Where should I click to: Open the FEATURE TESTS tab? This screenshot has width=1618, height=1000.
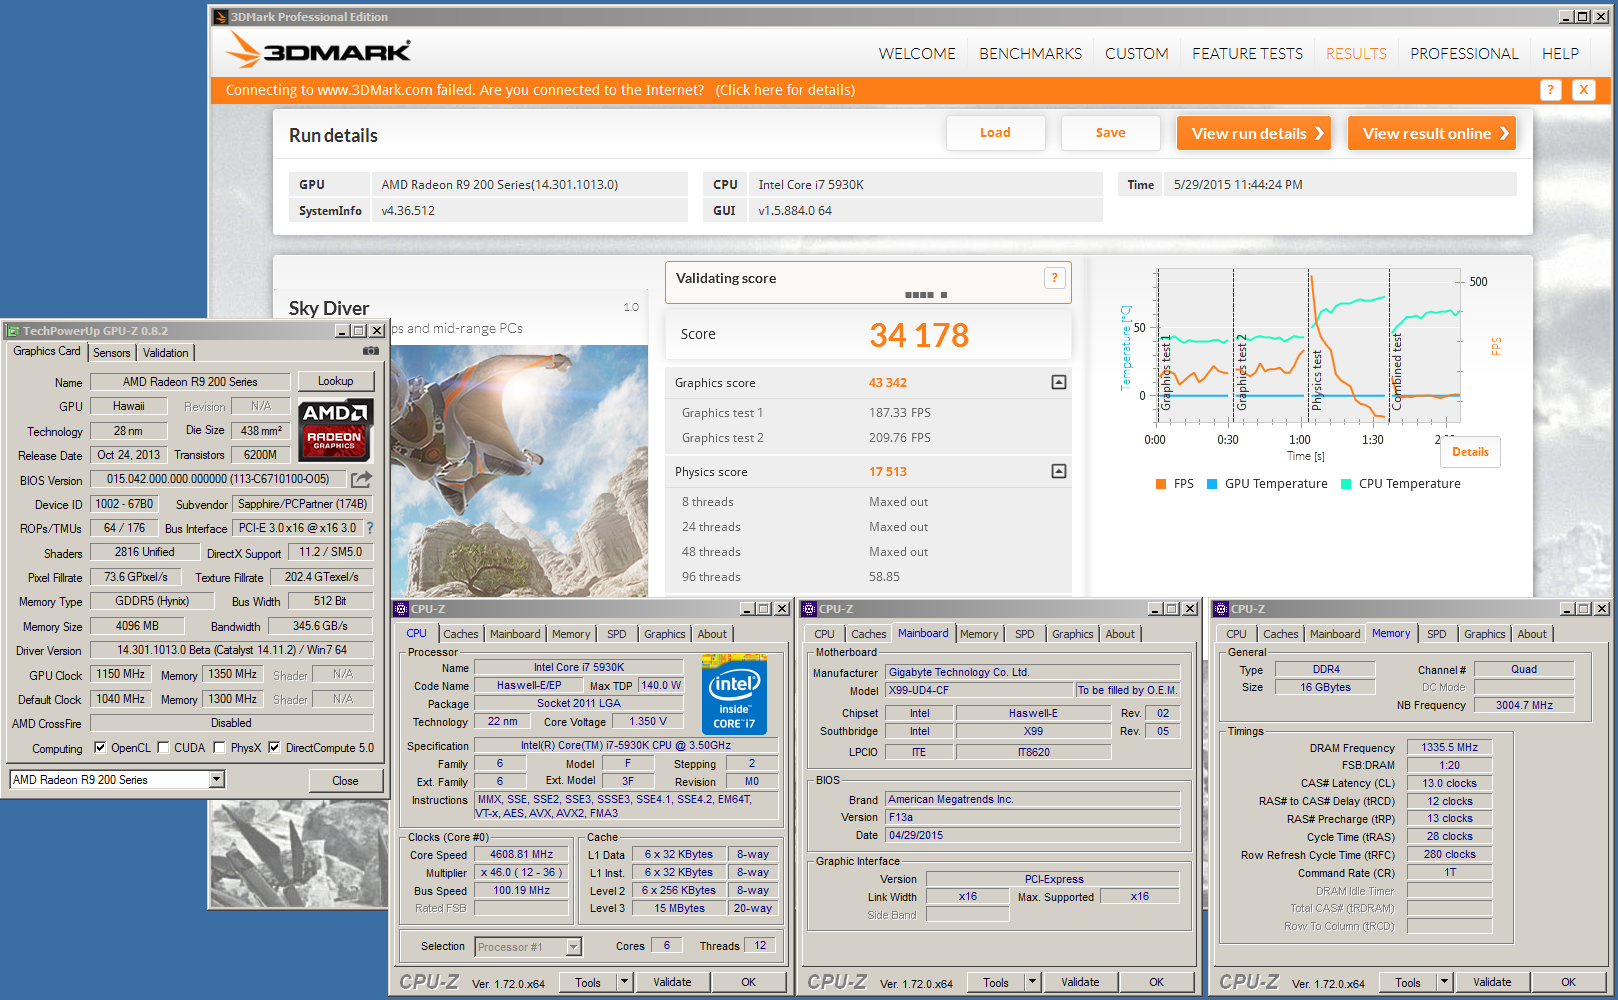click(1247, 54)
